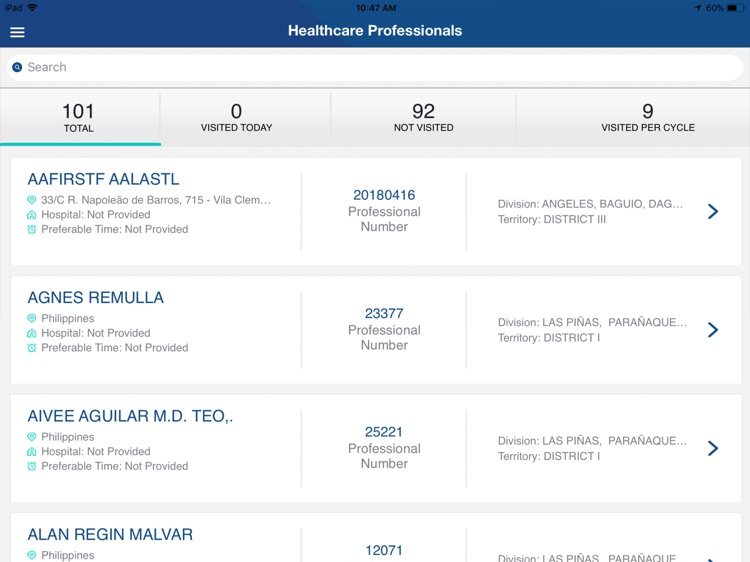Select professional number 12071
This screenshot has width=750, height=562.
[x=384, y=551]
